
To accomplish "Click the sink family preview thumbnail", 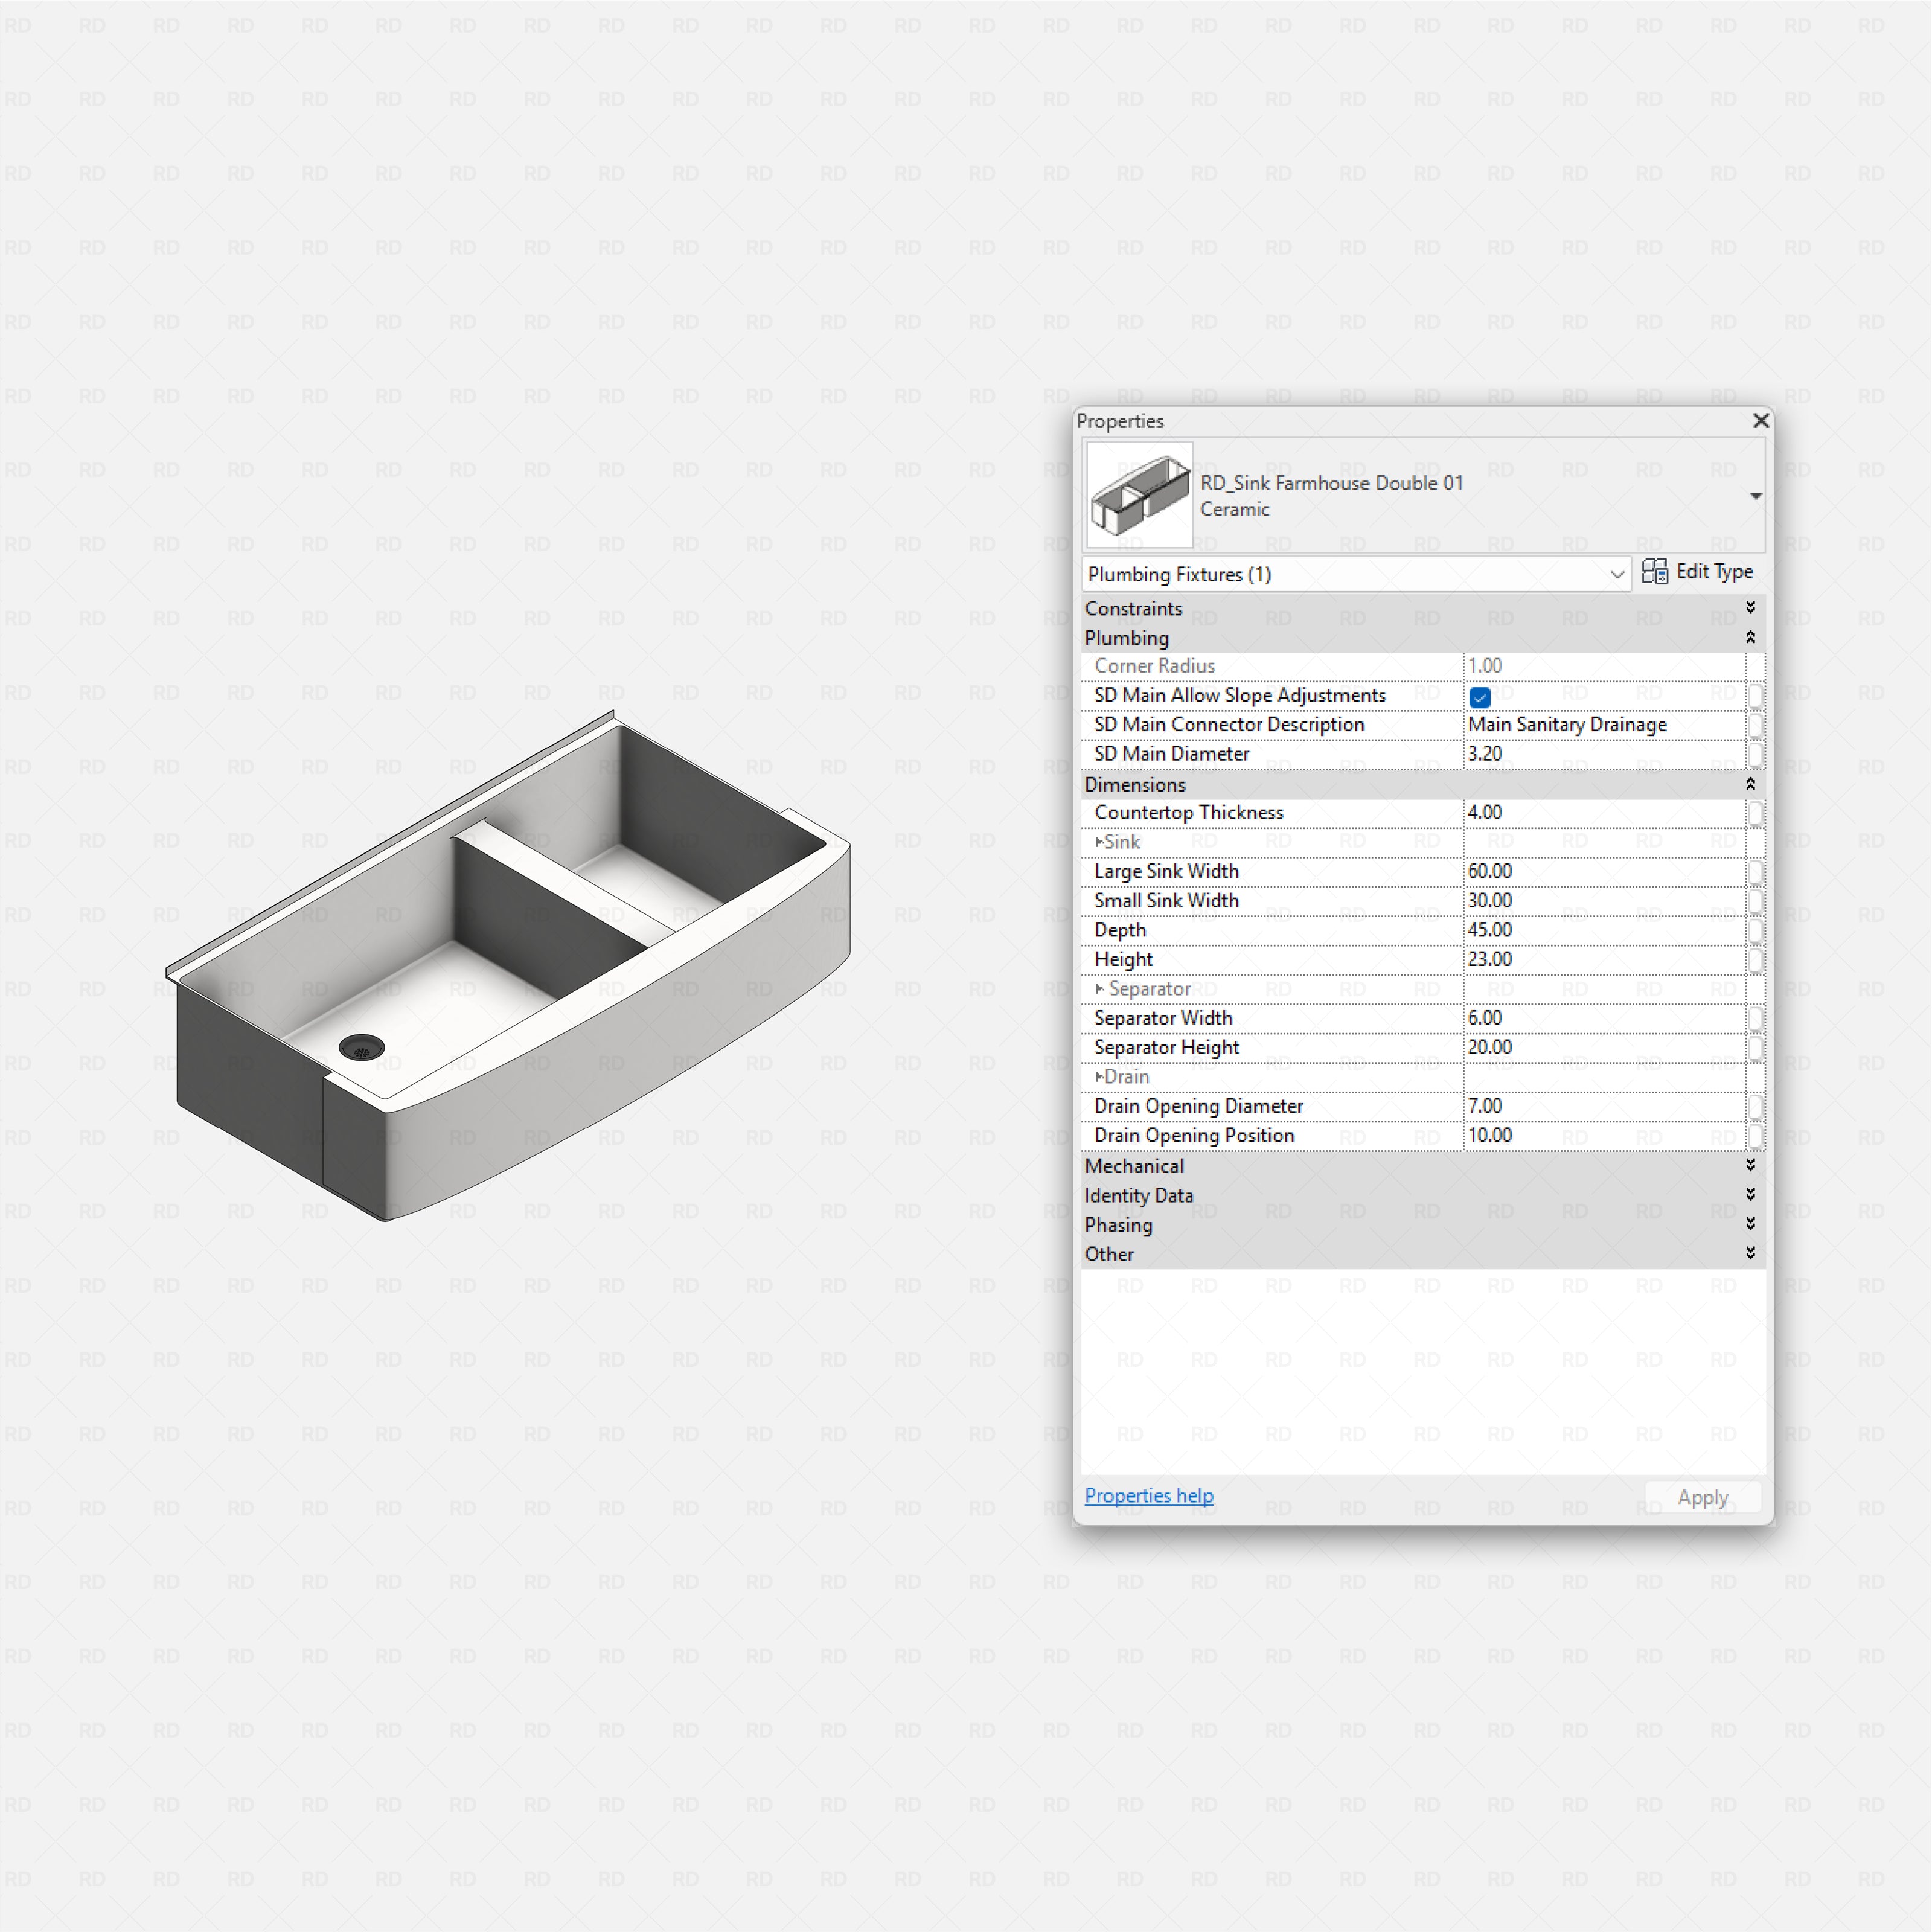I will (x=1139, y=495).
